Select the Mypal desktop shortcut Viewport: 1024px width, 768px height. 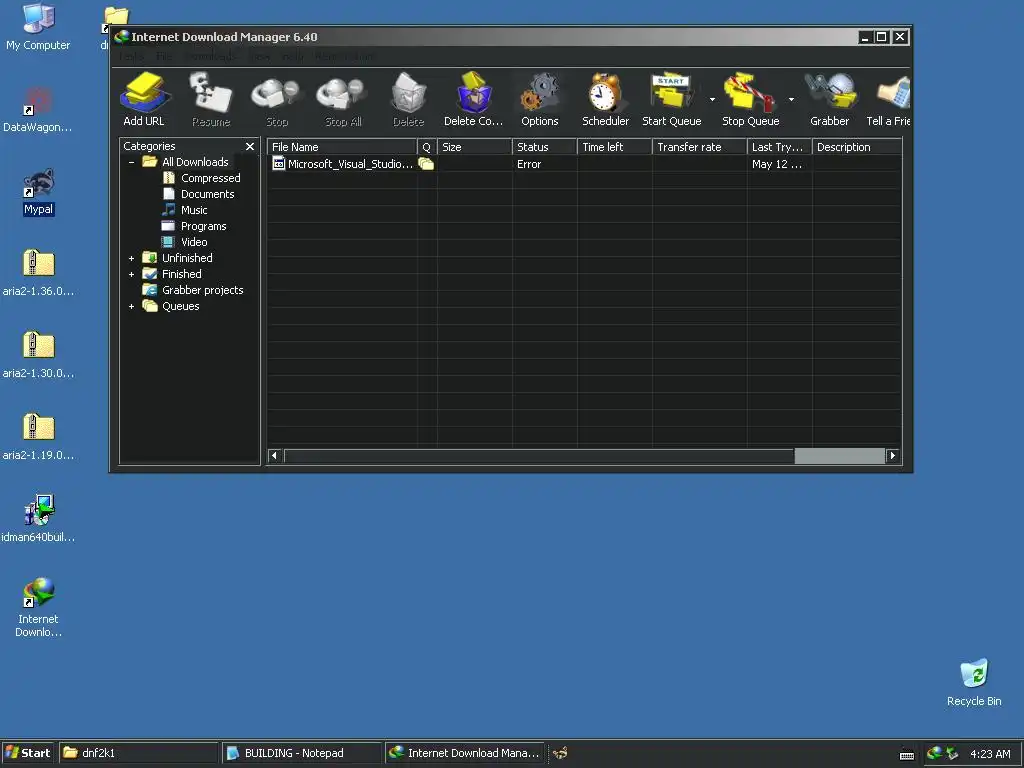point(39,193)
